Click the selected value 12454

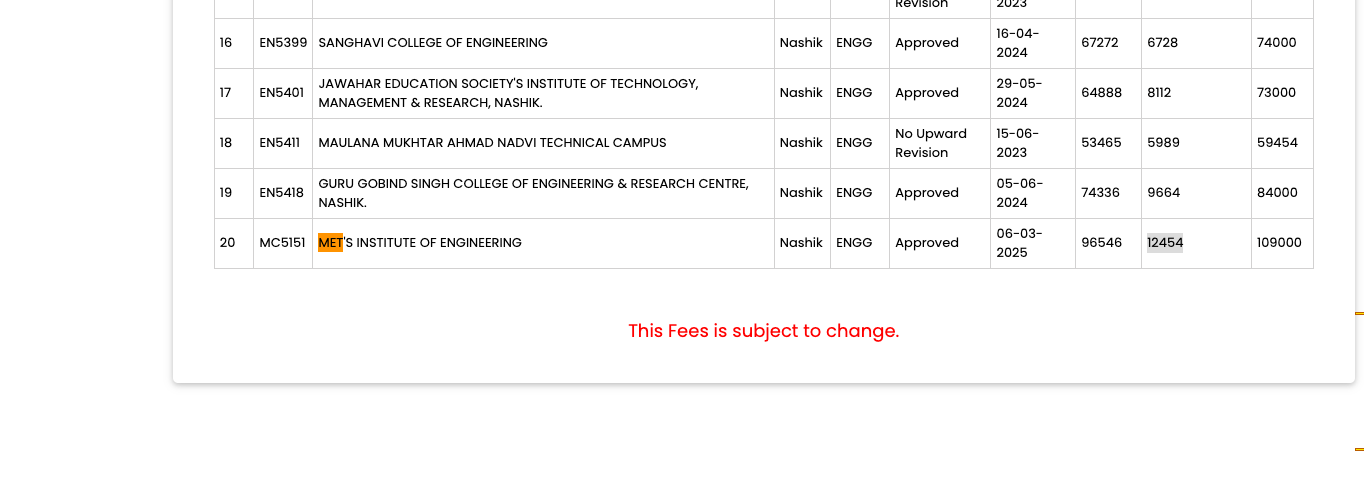pyautogui.click(x=1165, y=243)
